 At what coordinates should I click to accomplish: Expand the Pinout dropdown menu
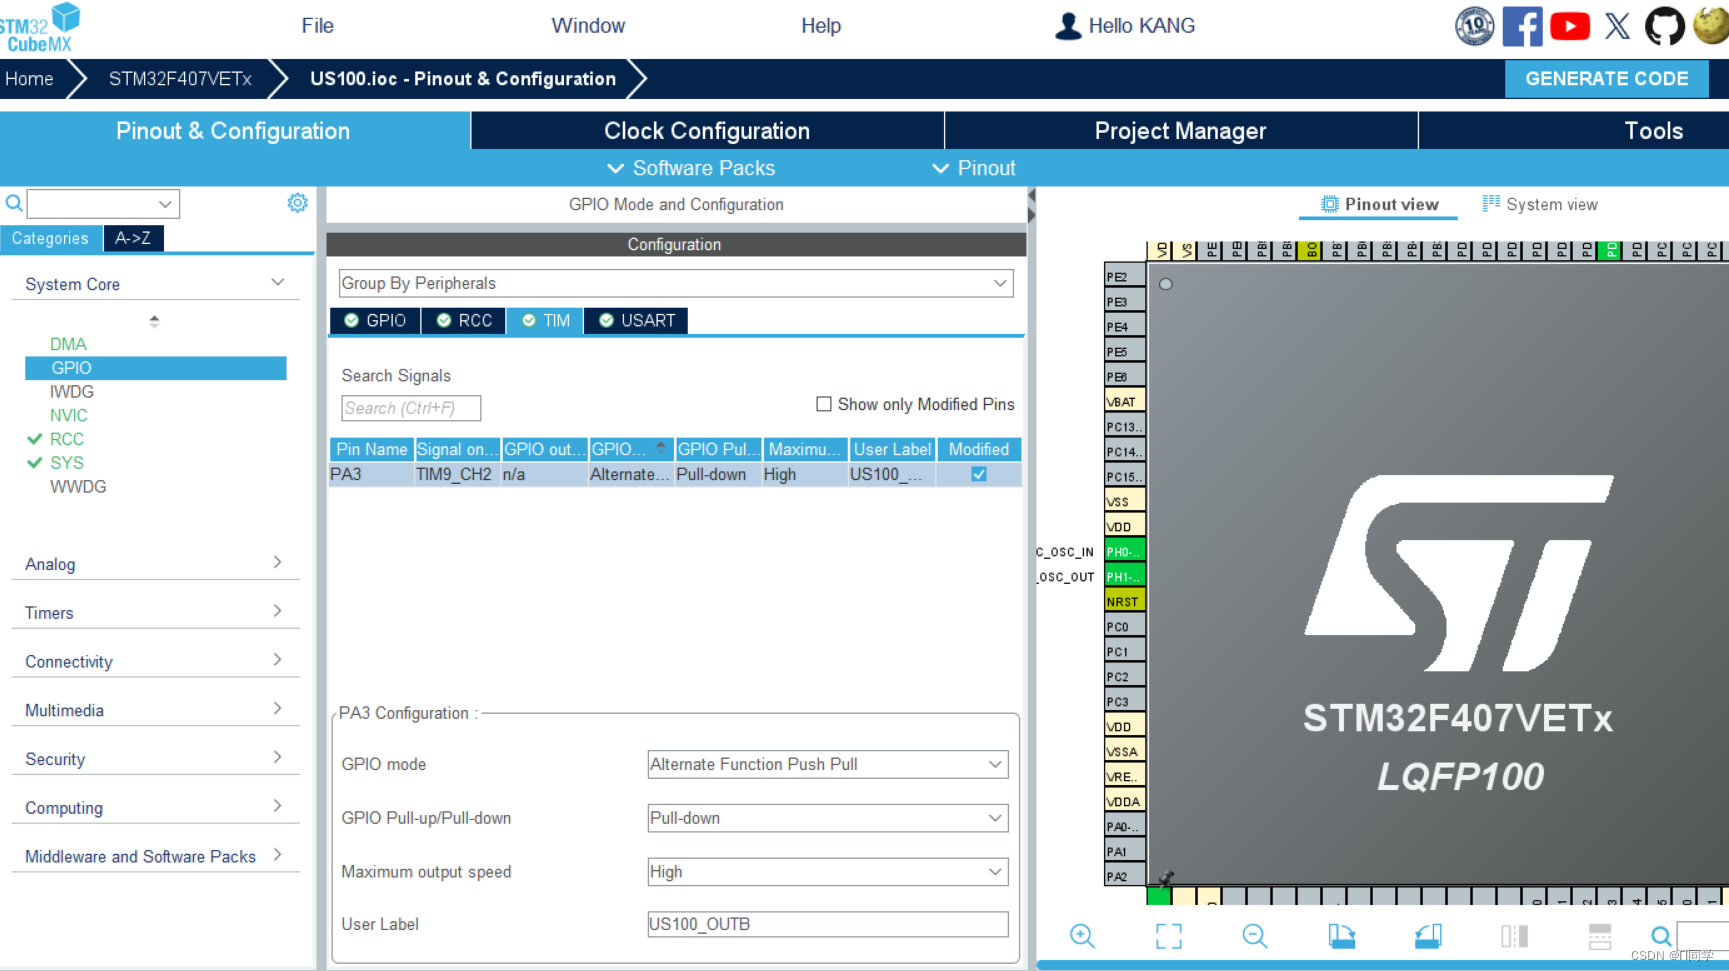(973, 168)
